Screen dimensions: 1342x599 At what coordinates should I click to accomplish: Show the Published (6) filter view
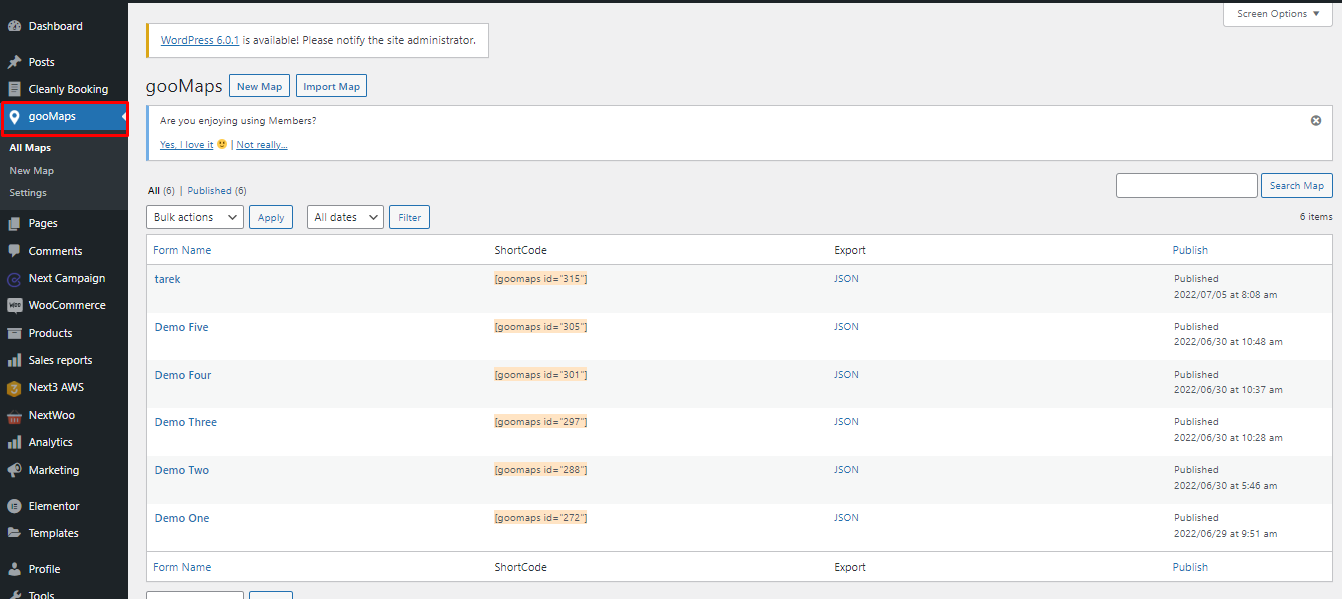217,190
